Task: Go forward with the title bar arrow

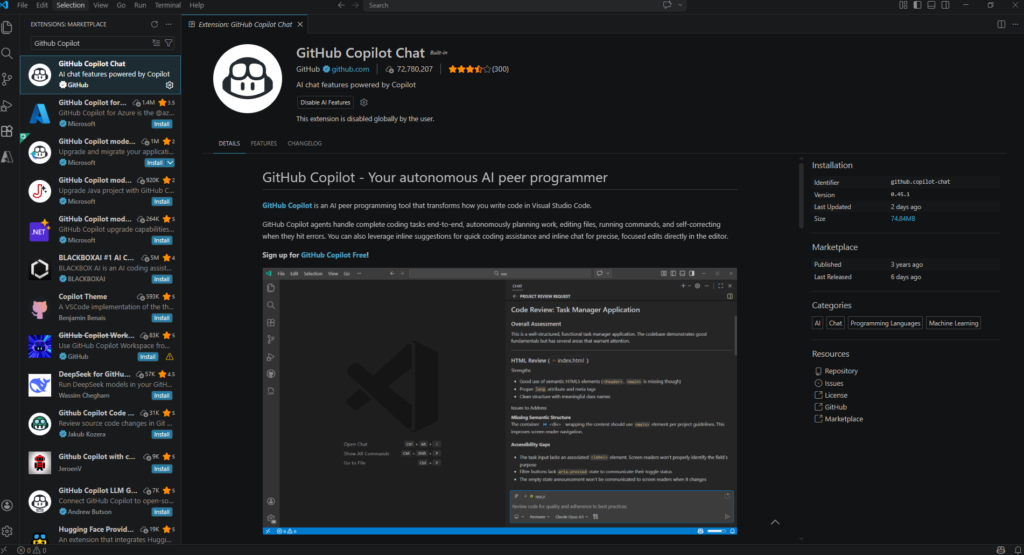Action: [355, 5]
